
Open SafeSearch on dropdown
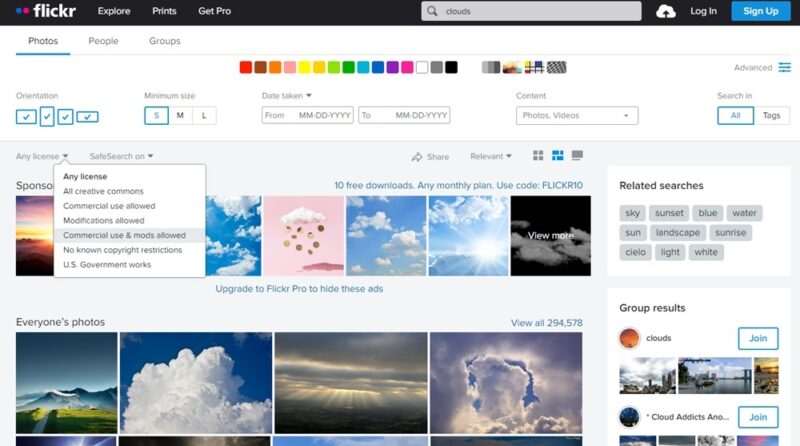(x=121, y=156)
